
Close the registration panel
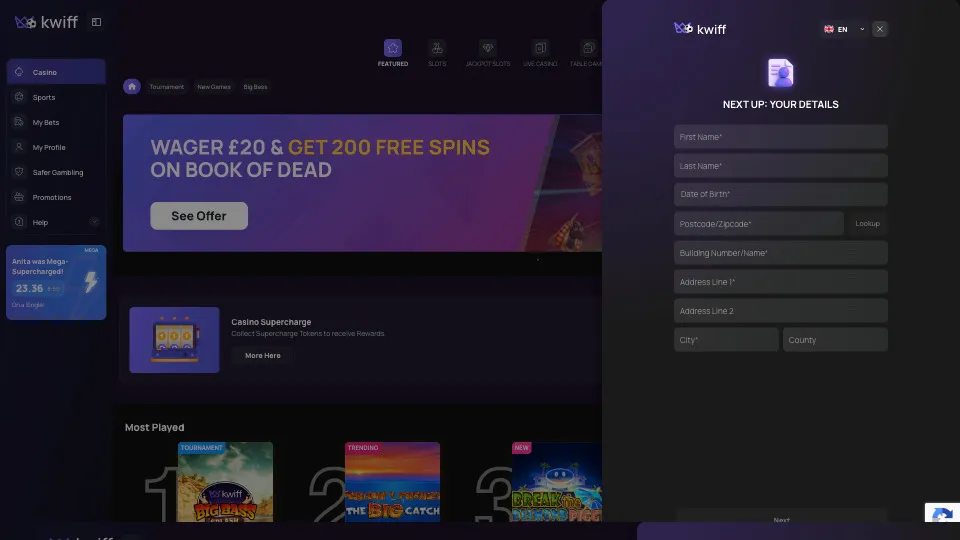tap(880, 29)
